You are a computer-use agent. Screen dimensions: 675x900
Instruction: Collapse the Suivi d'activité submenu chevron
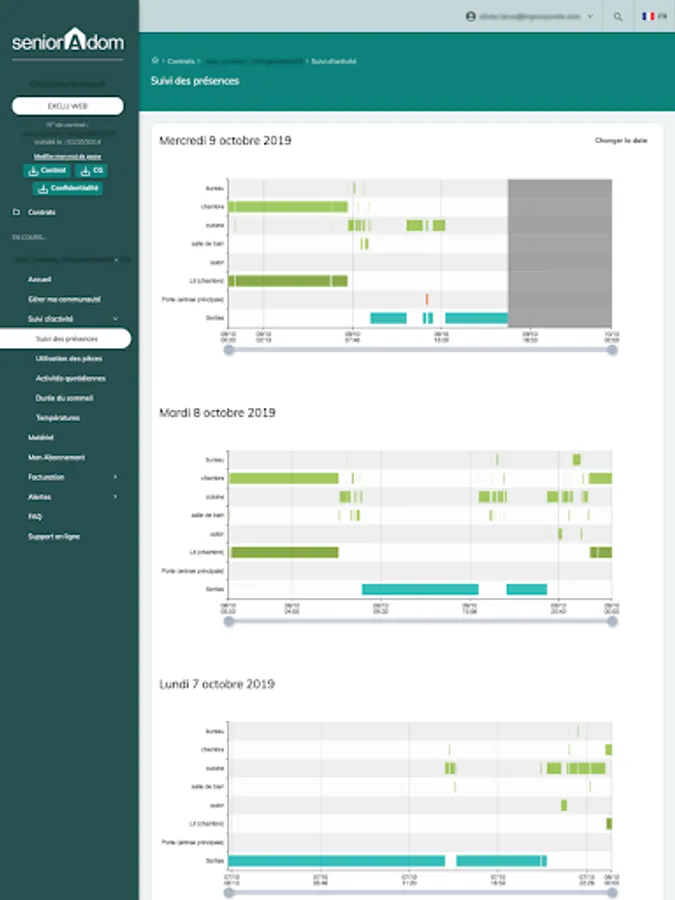pos(115,319)
